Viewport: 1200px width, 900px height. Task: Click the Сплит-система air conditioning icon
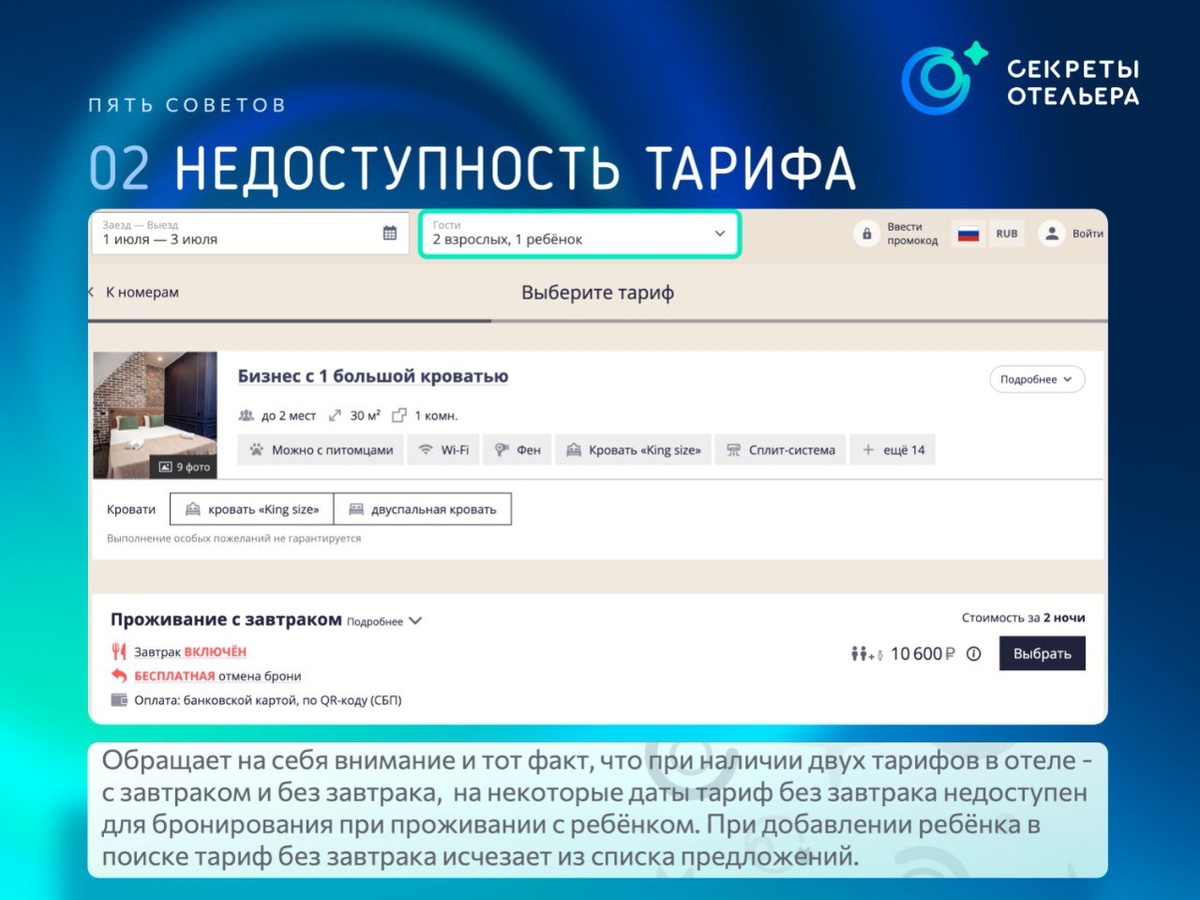737,450
